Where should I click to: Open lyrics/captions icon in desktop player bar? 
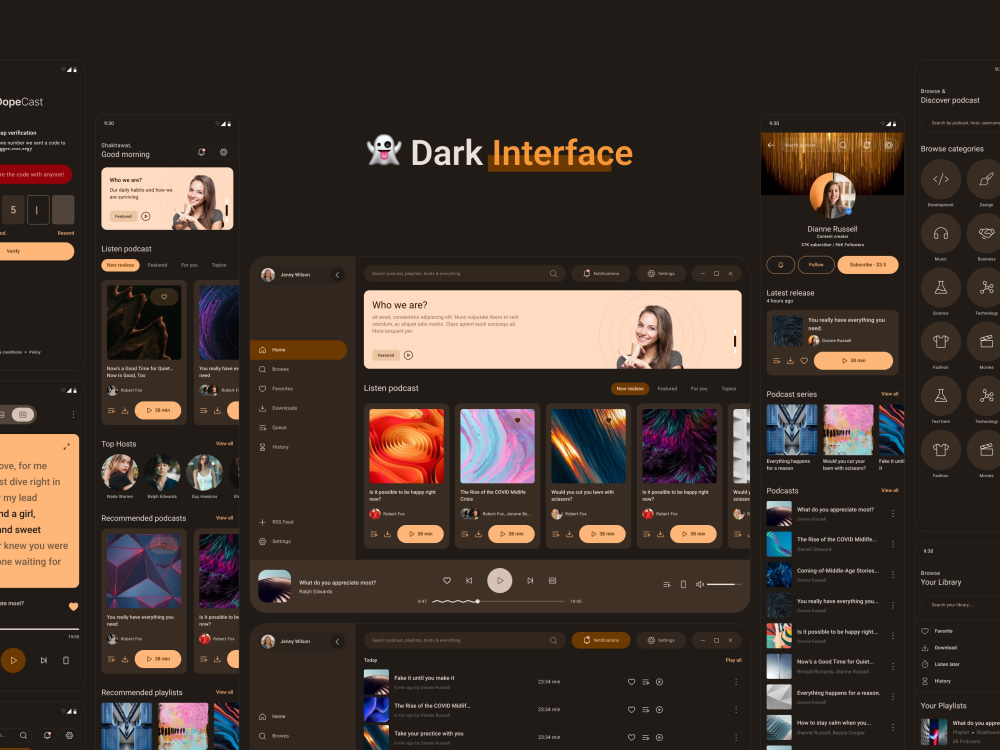[552, 580]
